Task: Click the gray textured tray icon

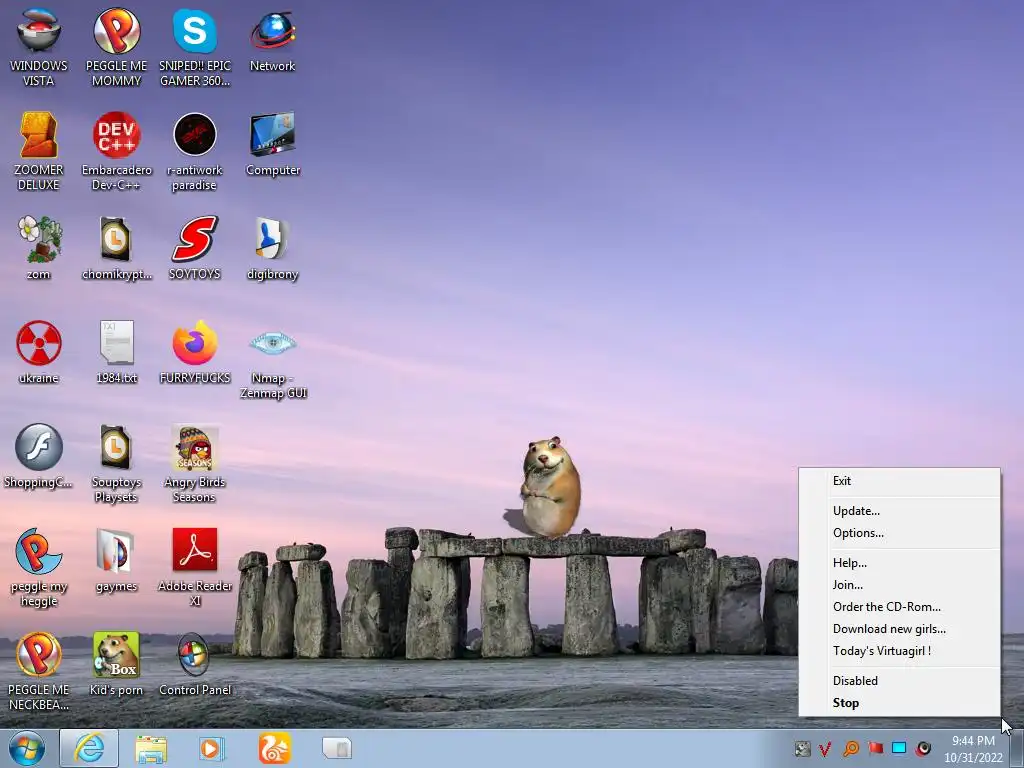Action: click(802, 749)
